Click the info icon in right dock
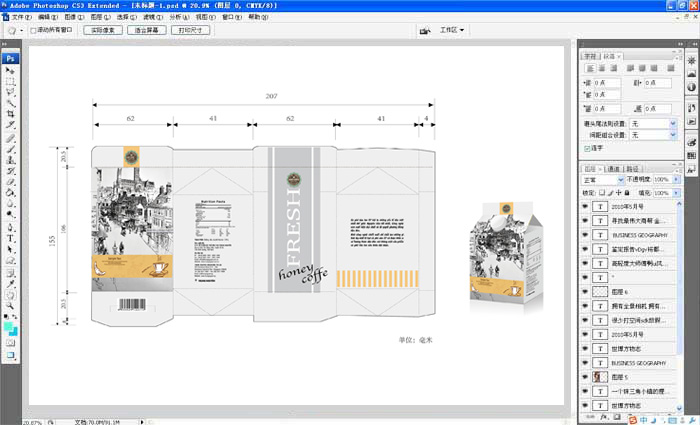 tap(691, 86)
